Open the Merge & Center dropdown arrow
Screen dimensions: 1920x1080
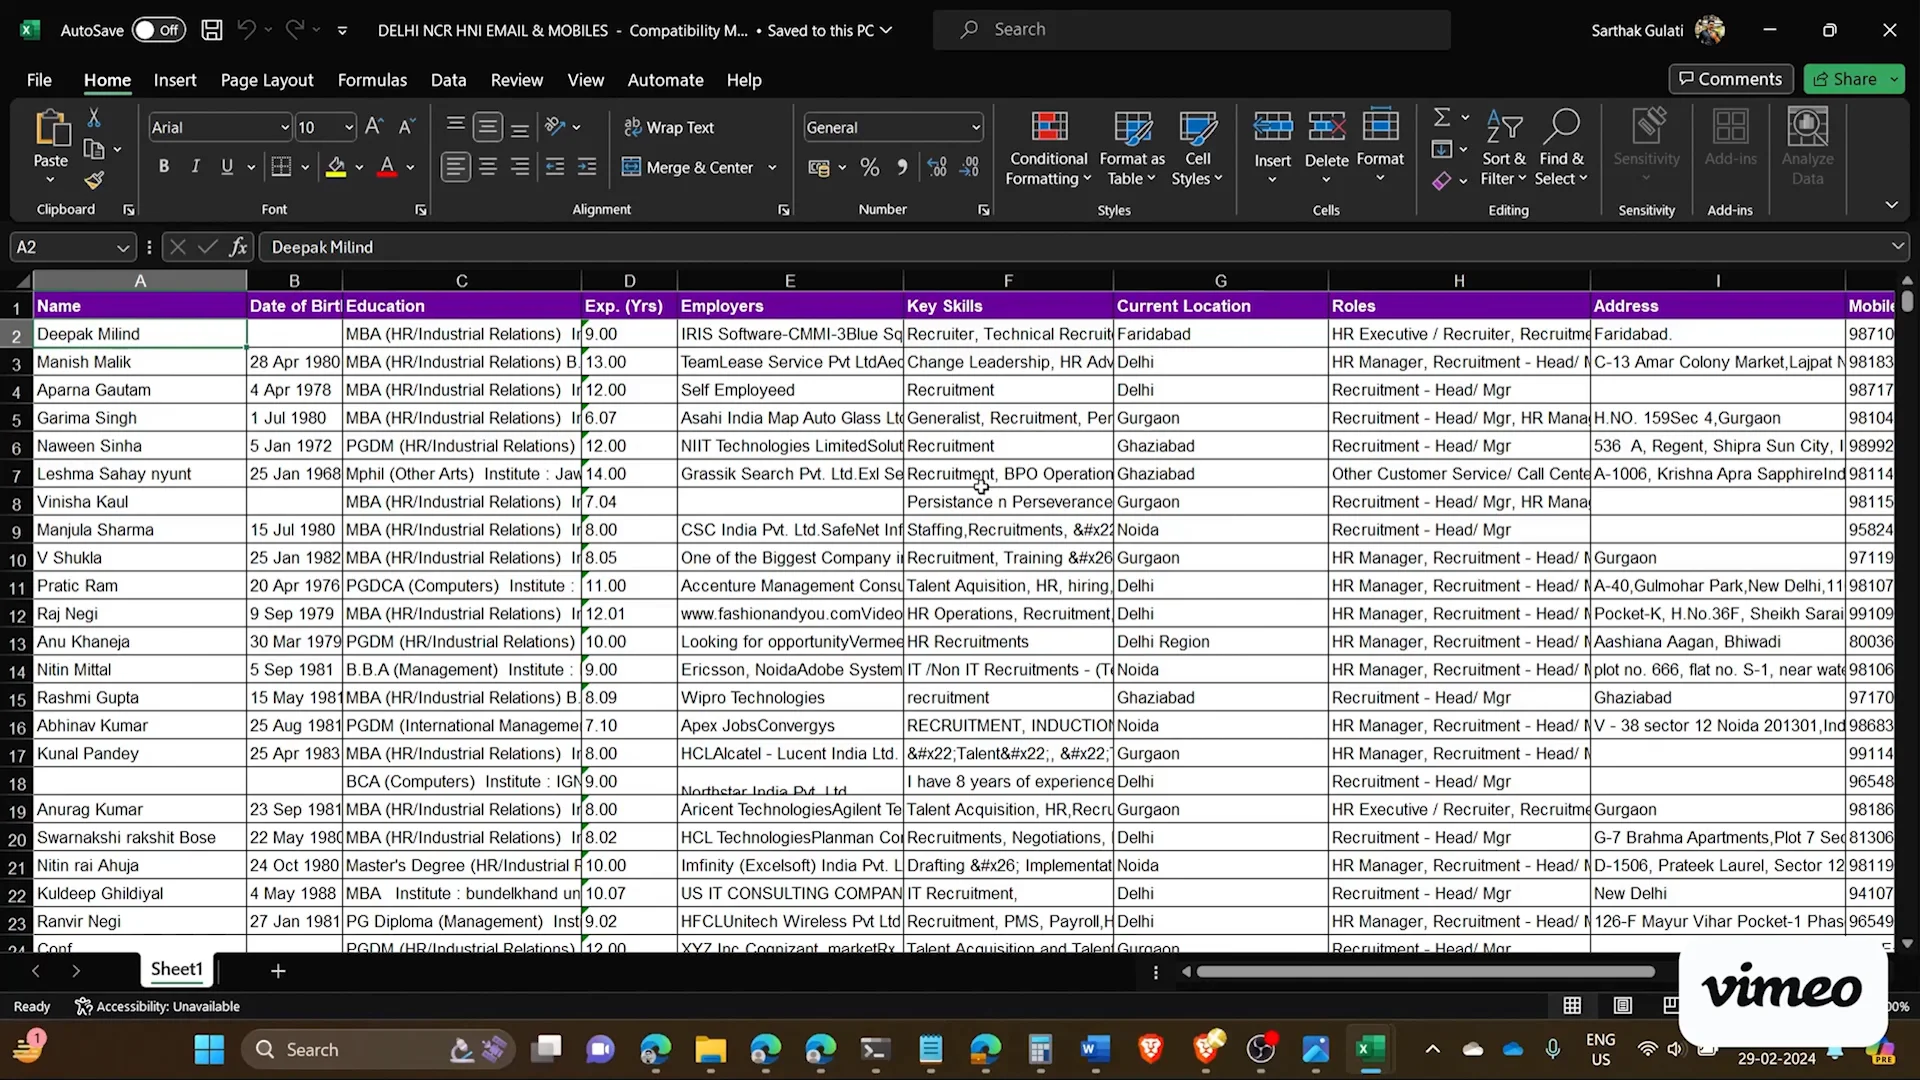[x=771, y=167]
